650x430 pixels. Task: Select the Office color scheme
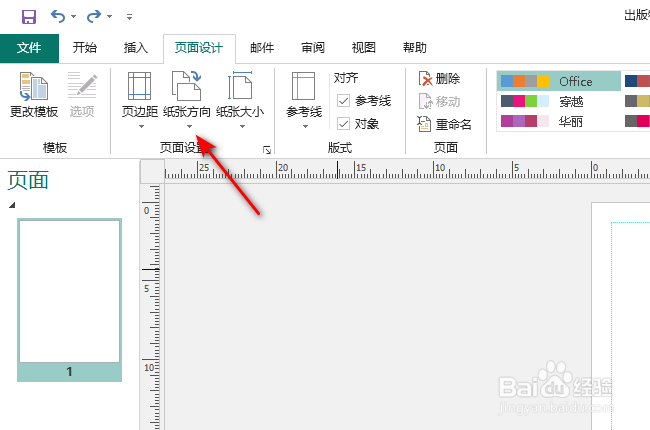(559, 81)
